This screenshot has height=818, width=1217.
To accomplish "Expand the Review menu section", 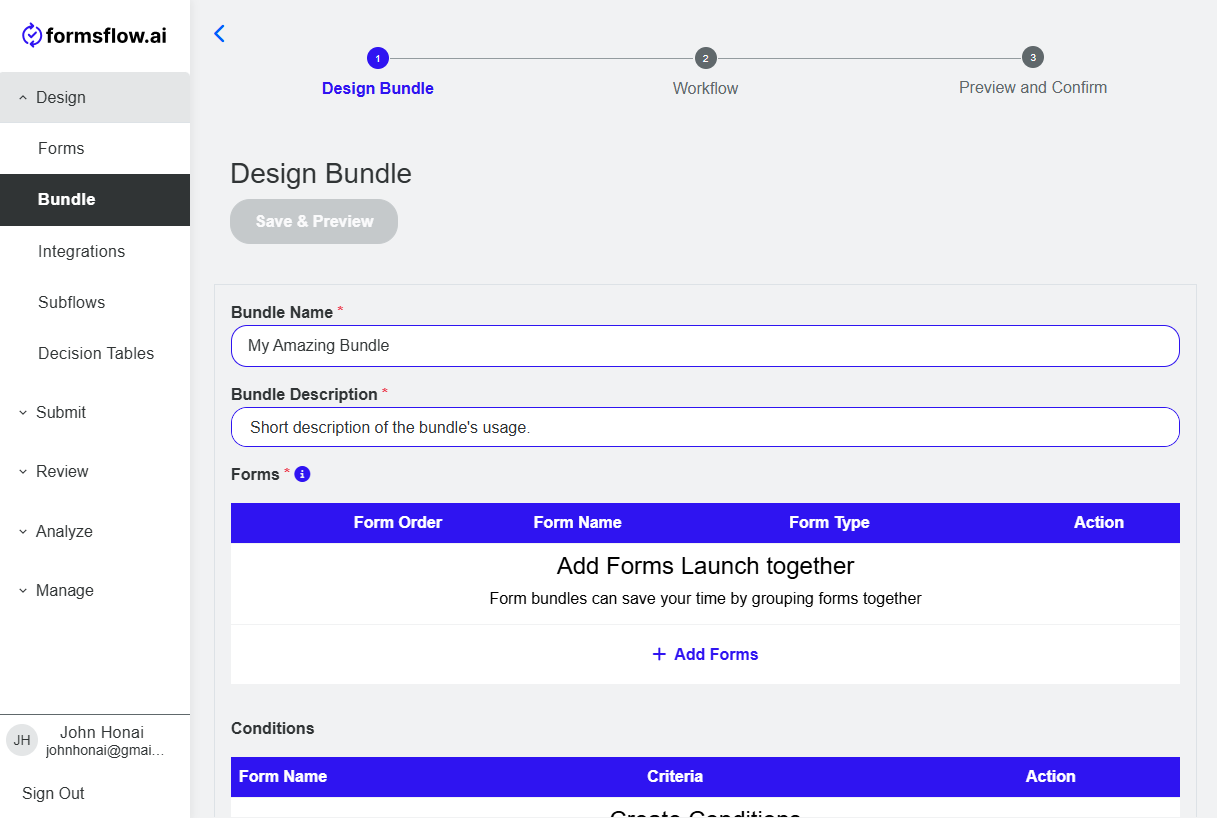I will tap(95, 471).
